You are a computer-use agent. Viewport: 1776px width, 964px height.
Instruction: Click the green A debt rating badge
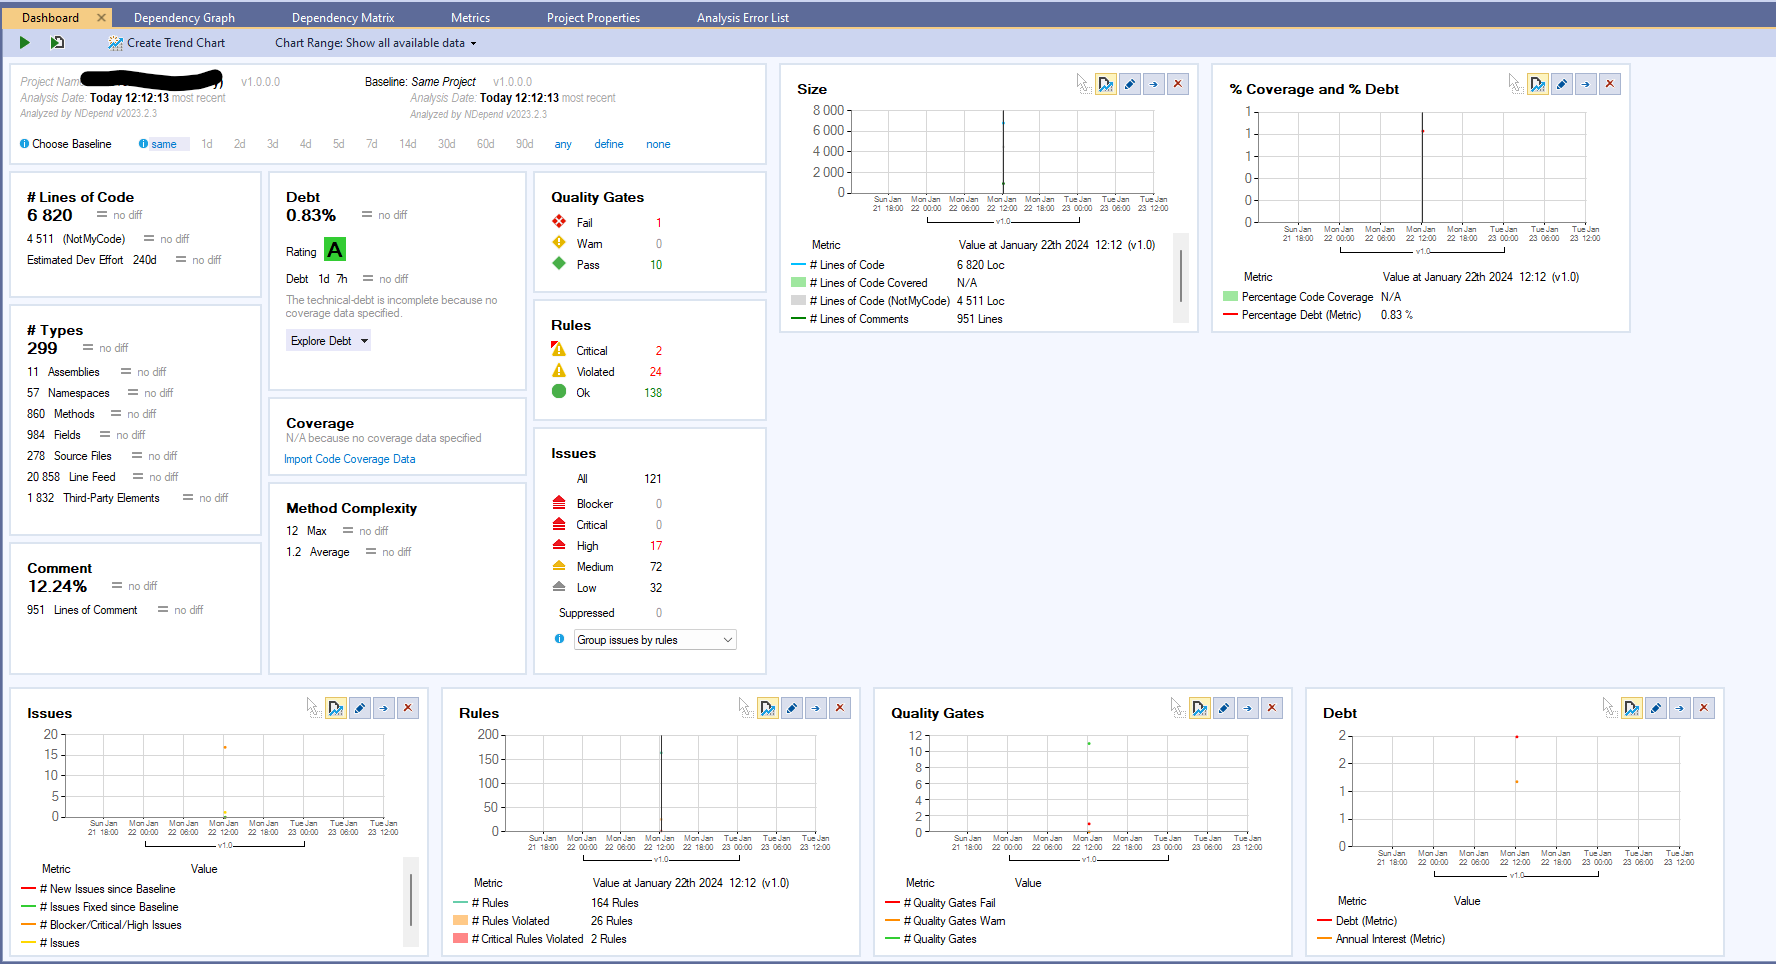[335, 250]
